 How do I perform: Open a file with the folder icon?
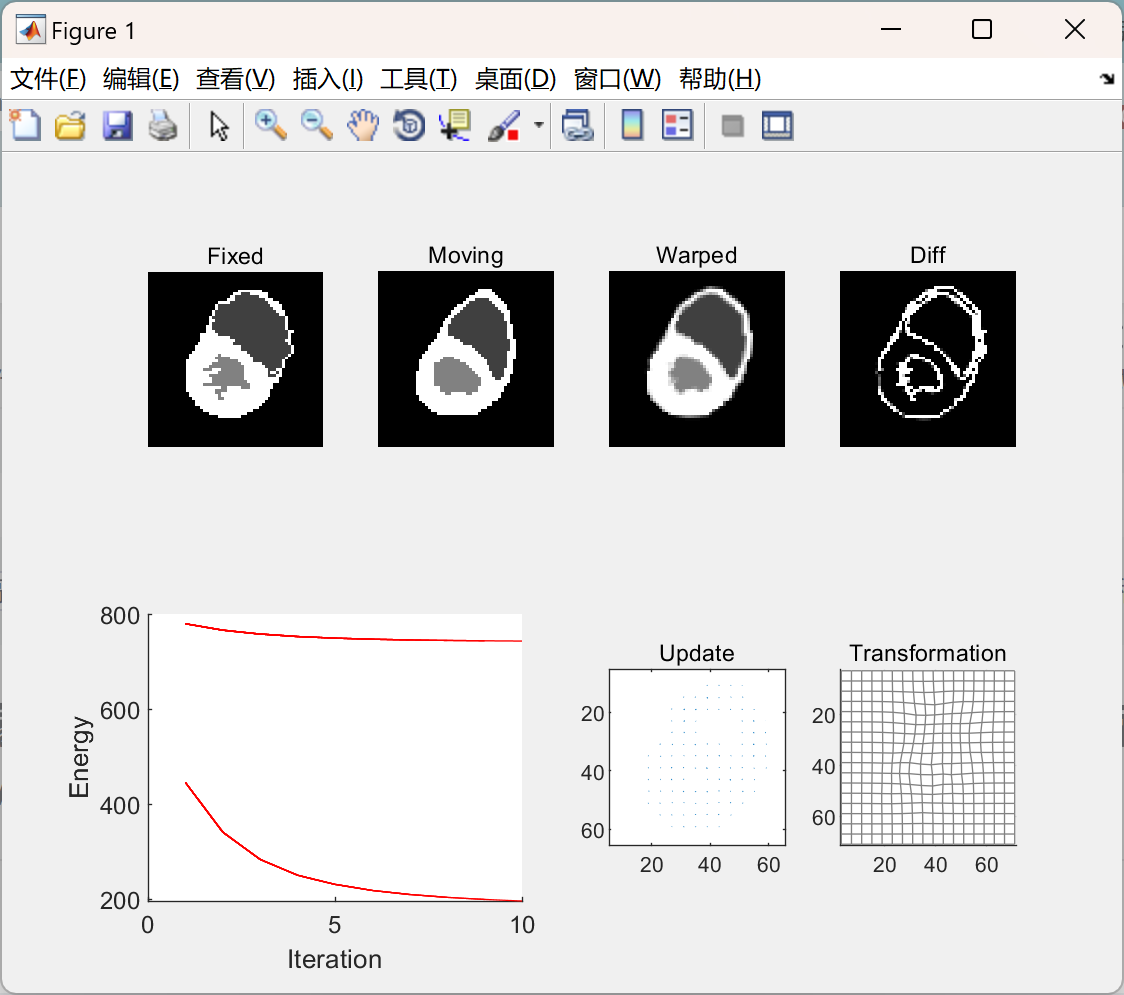(x=70, y=125)
